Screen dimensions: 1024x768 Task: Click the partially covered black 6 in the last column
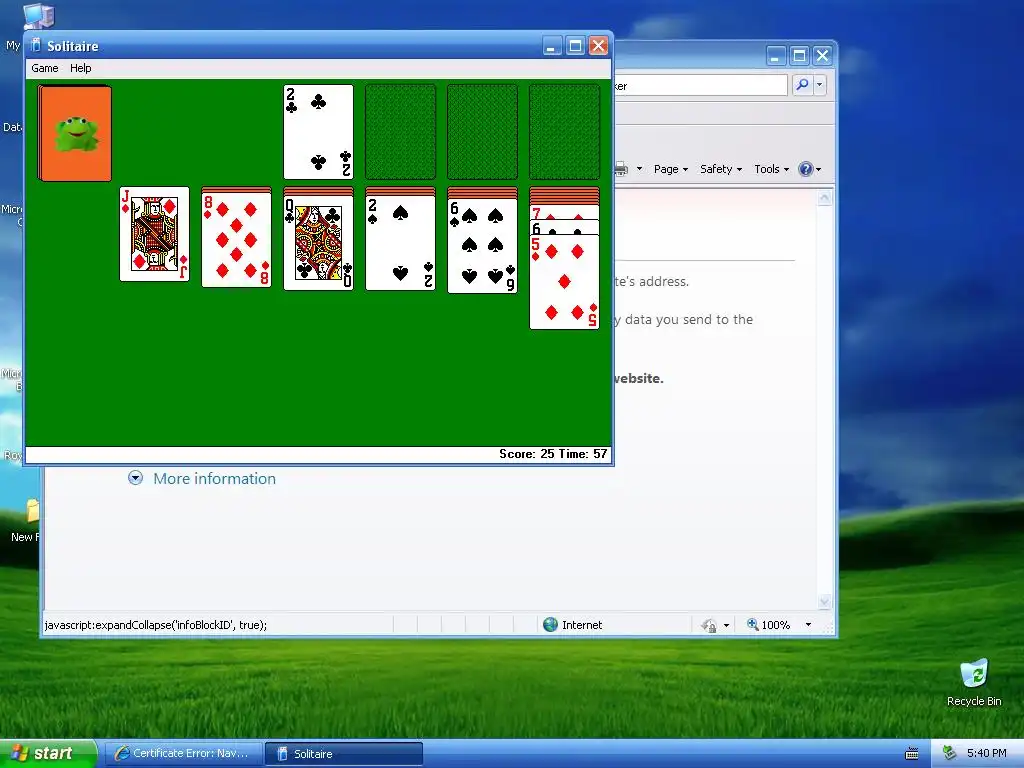click(564, 227)
